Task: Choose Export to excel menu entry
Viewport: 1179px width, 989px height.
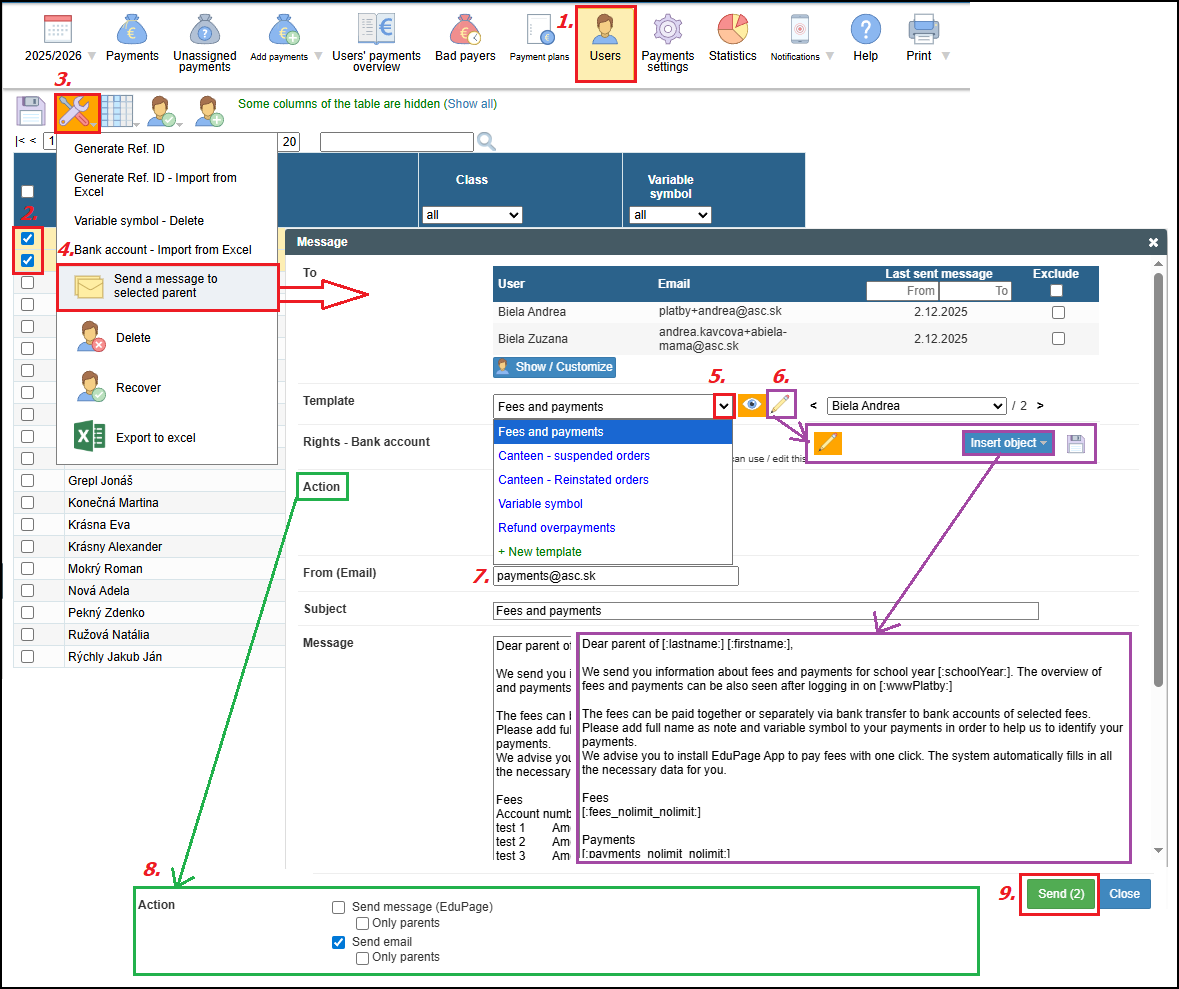Action: click(154, 437)
